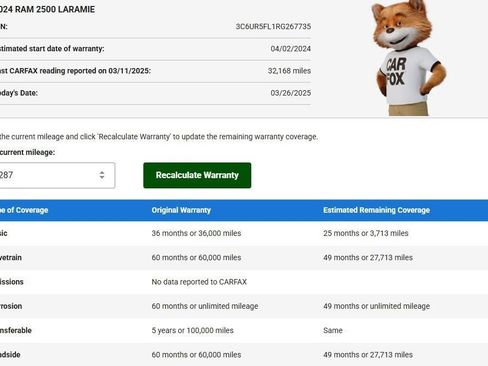Click 'Estimated start date of warranty' label
The image size is (488, 366).
tap(52, 49)
